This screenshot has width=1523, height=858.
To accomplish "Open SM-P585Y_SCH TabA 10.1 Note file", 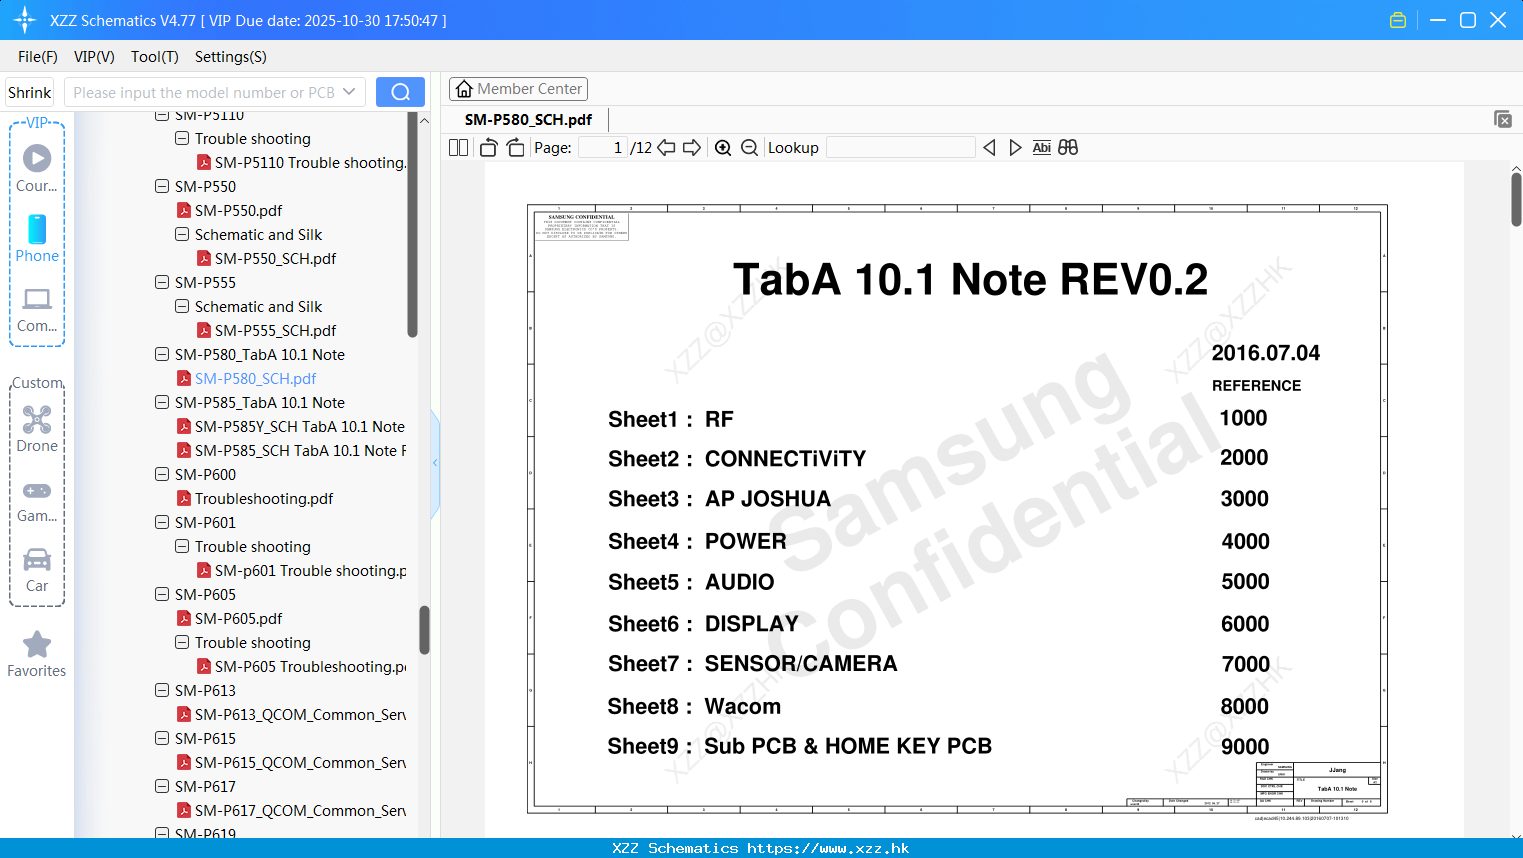I will (x=300, y=426).
